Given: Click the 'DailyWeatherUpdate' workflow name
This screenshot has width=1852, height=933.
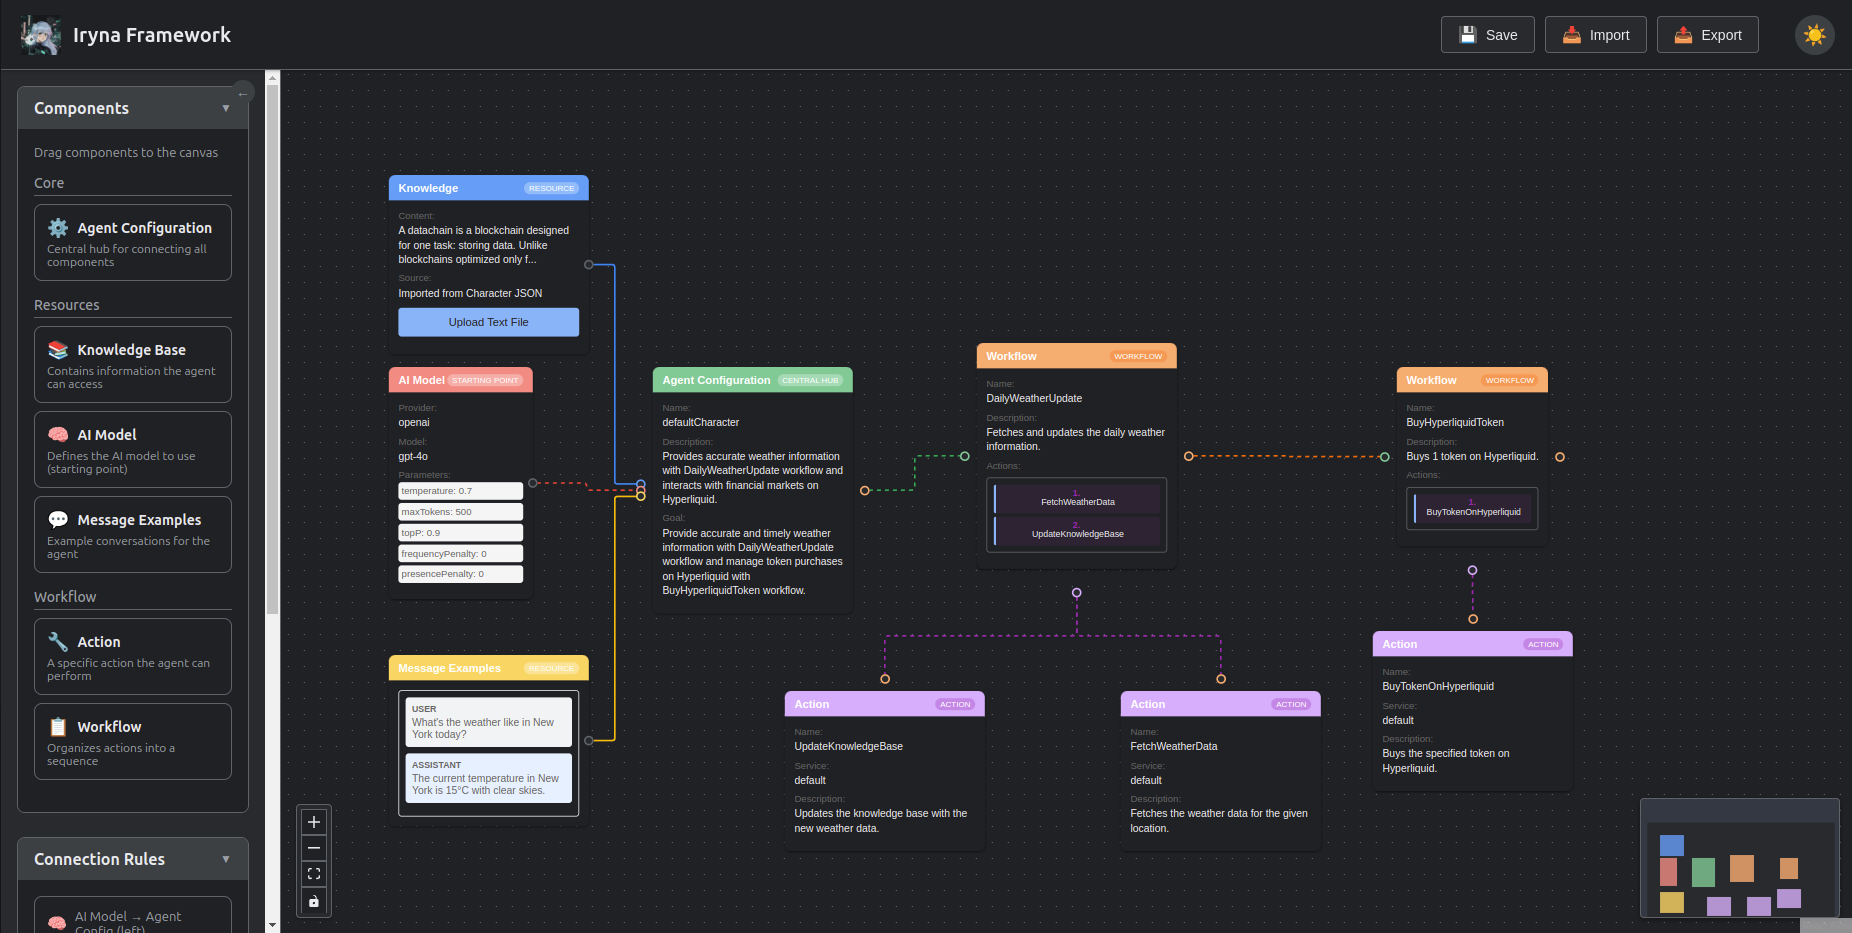Looking at the screenshot, I should coord(1034,398).
